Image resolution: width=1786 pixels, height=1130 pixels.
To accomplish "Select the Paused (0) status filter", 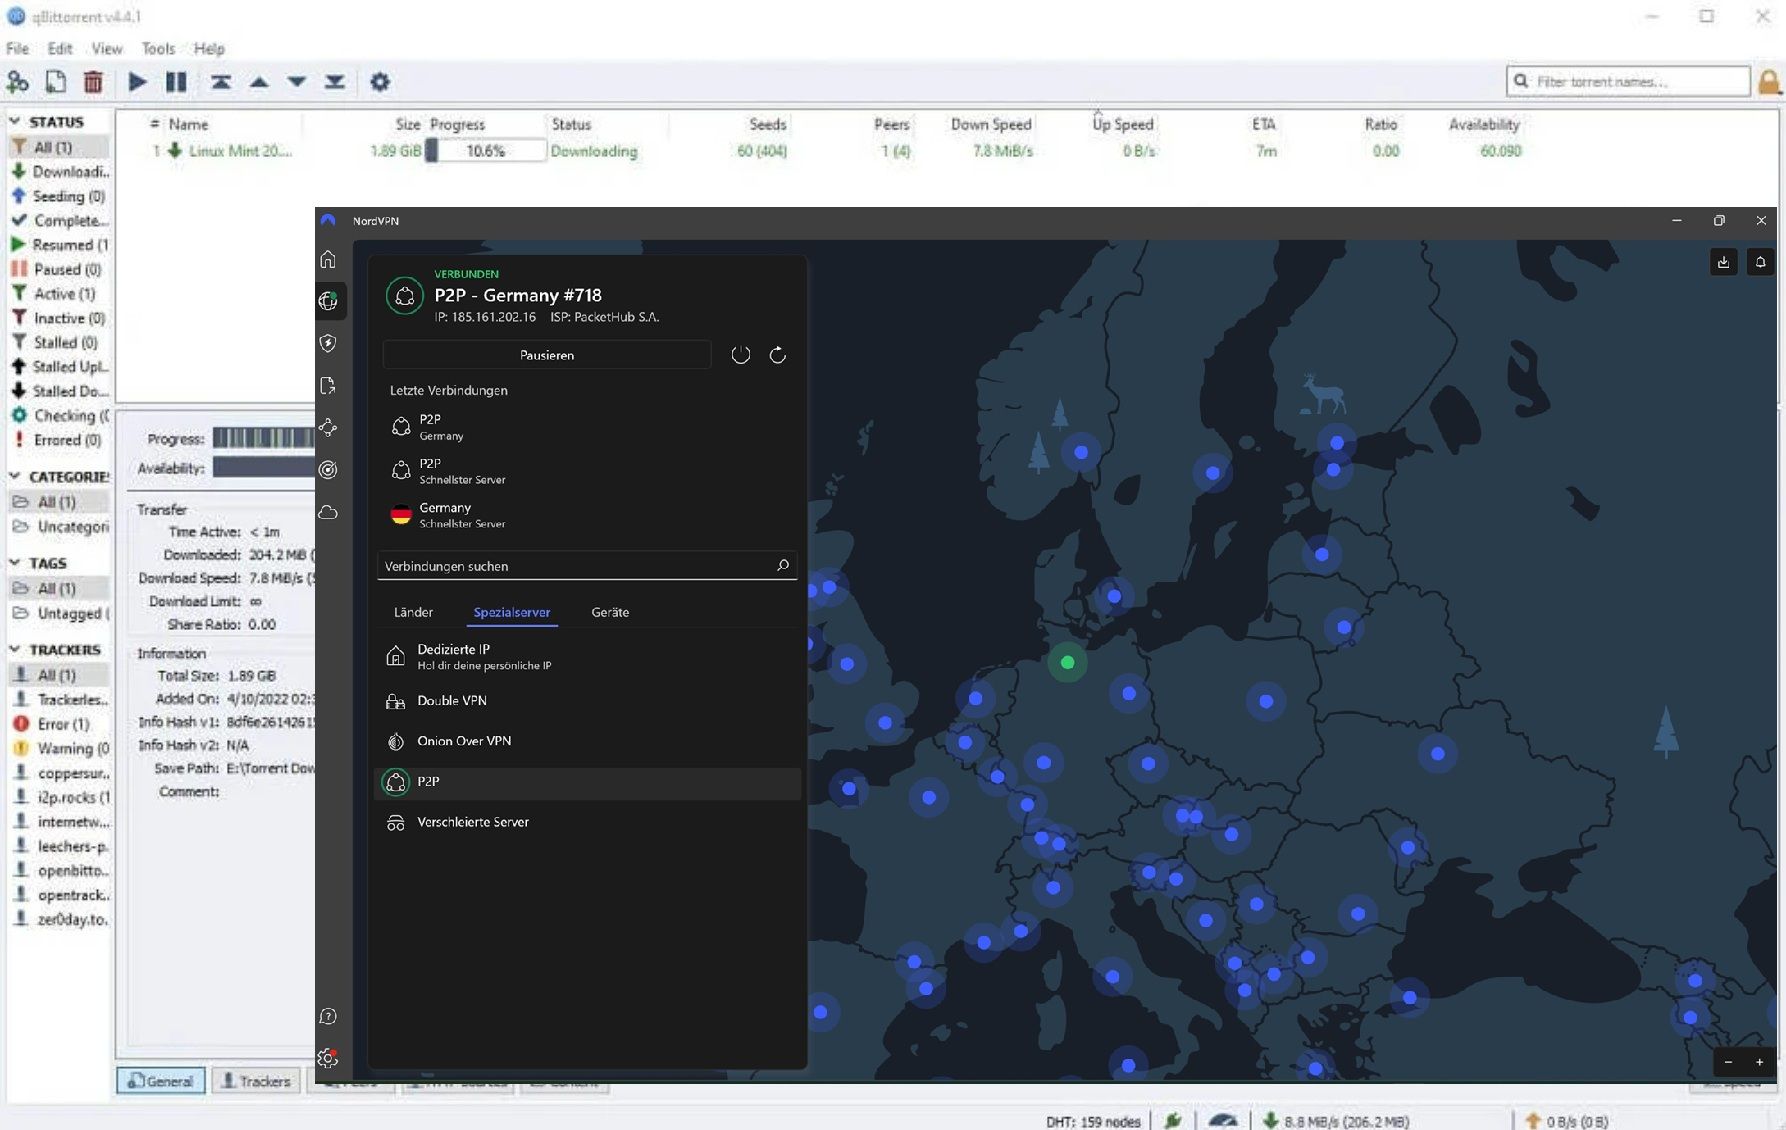I will point(59,269).
